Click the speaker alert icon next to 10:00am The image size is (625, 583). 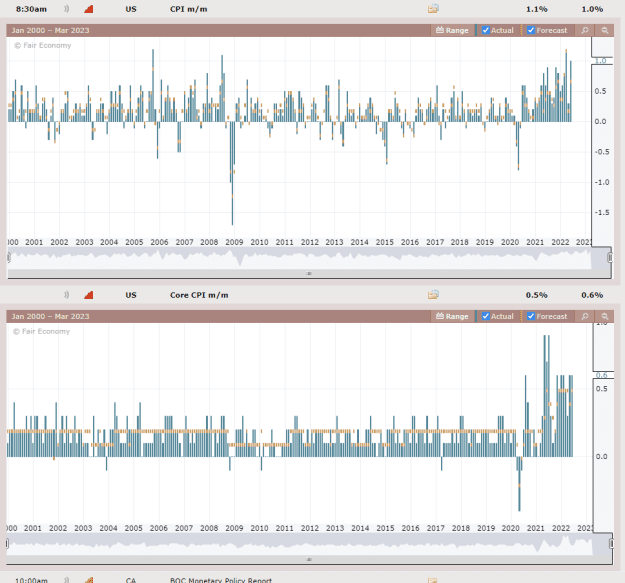pos(66,580)
